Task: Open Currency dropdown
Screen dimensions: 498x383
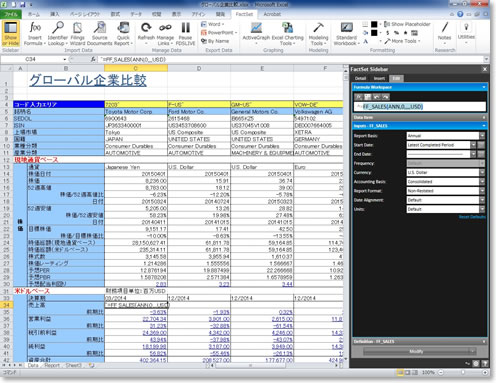Action: 482,172
